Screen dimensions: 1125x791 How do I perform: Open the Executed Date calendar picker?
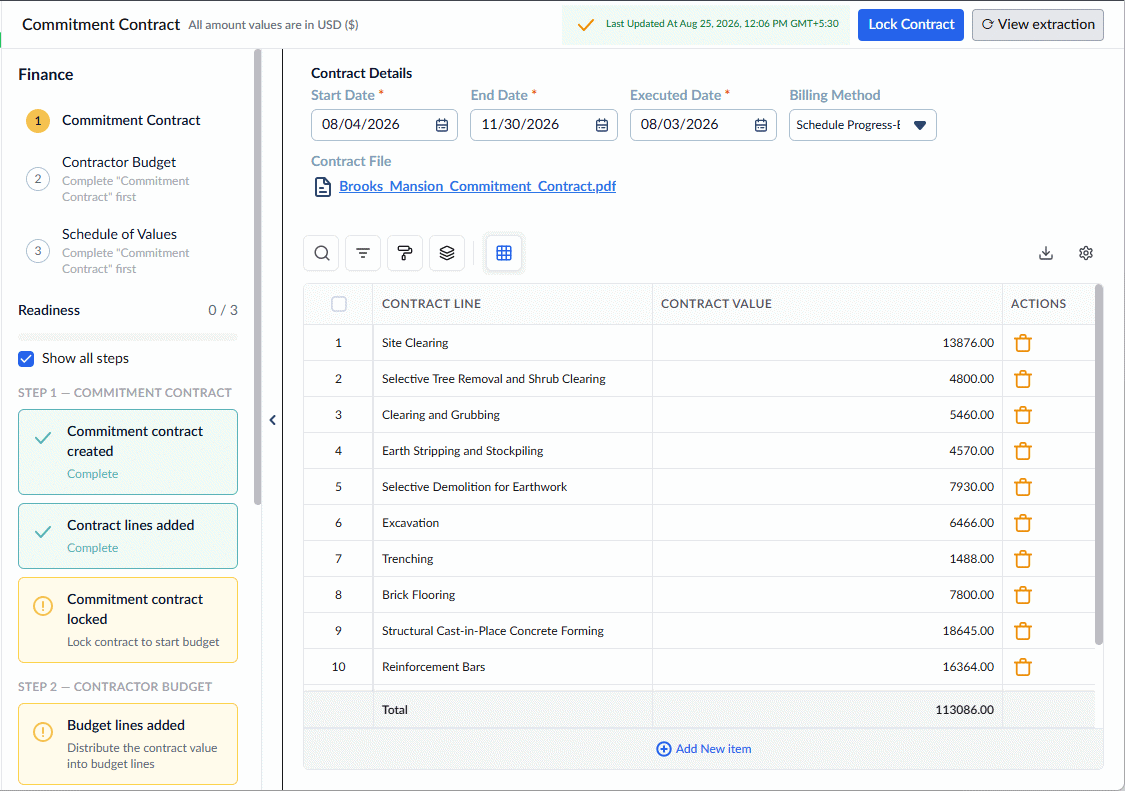click(x=761, y=125)
